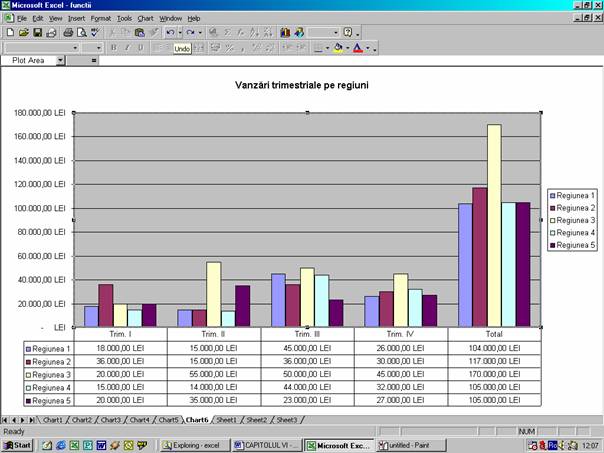Open the Chart menu
The width and height of the screenshot is (604, 453).
(146, 18)
